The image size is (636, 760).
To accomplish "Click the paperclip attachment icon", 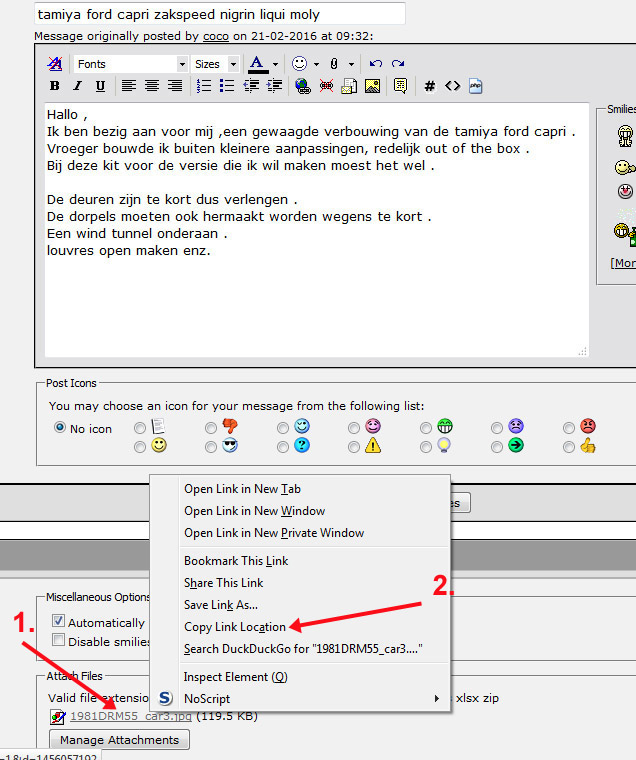I will [x=334, y=63].
